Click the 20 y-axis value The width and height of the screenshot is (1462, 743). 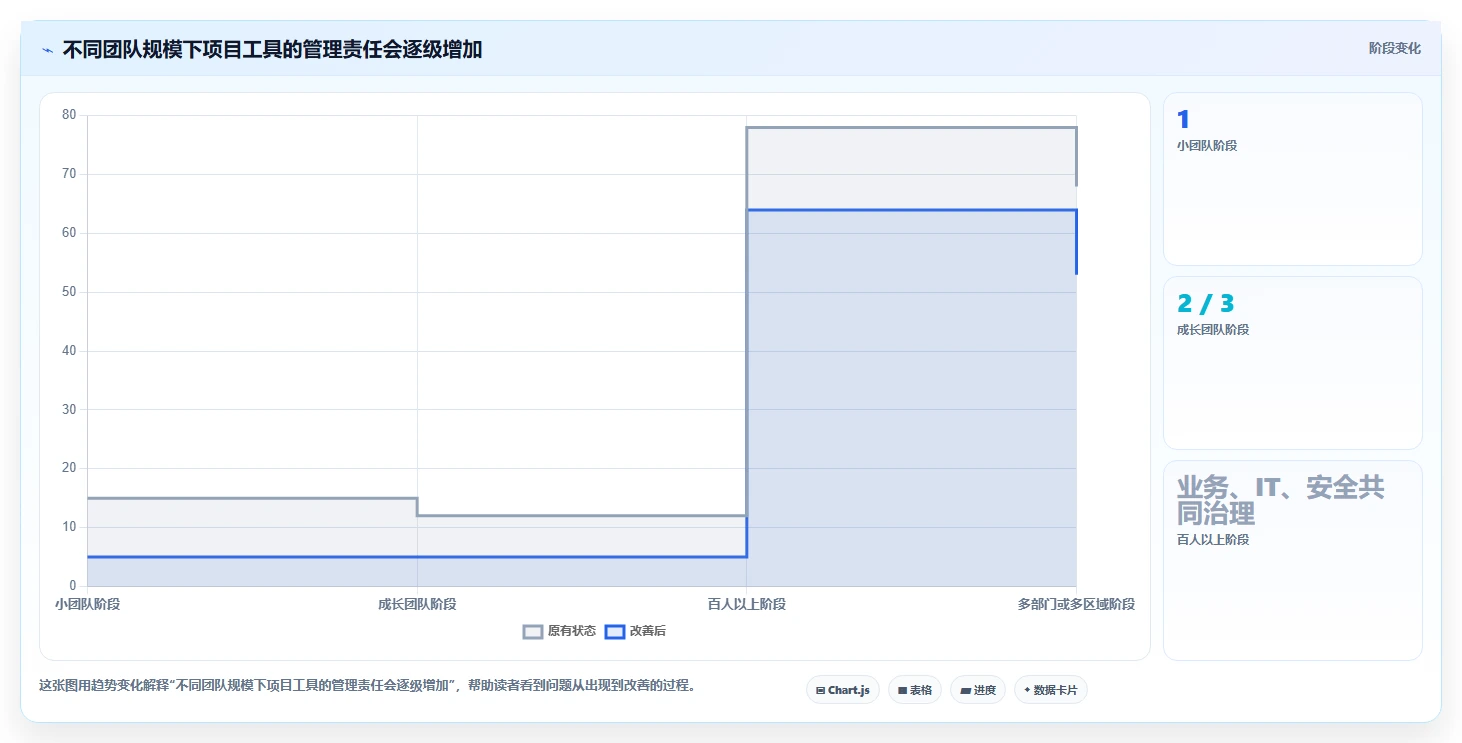coord(69,468)
